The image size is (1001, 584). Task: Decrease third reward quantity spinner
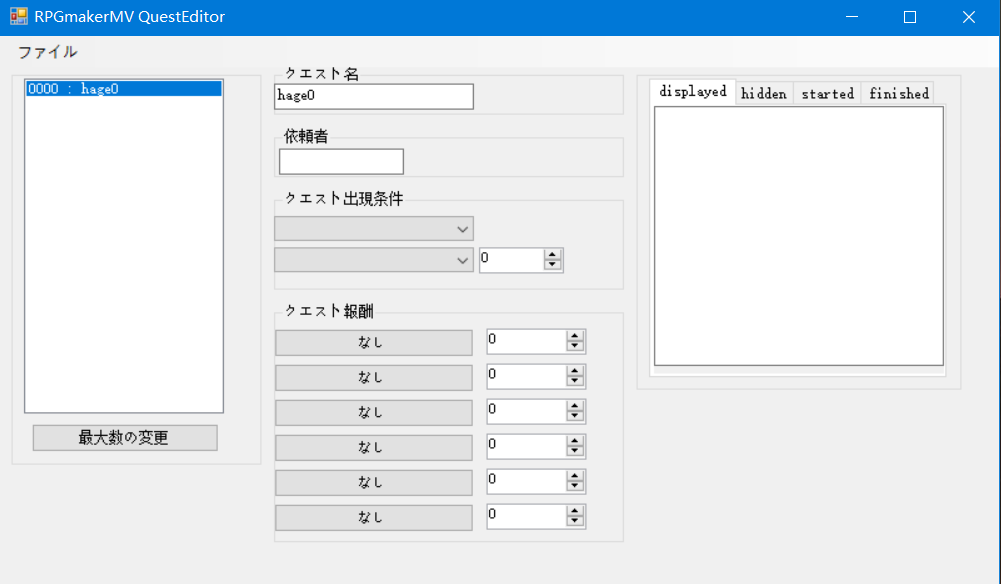[x=575, y=417]
